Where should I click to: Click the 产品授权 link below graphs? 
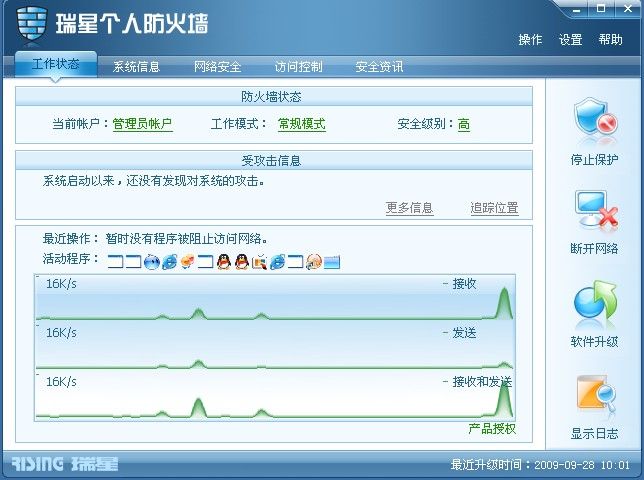492,429
